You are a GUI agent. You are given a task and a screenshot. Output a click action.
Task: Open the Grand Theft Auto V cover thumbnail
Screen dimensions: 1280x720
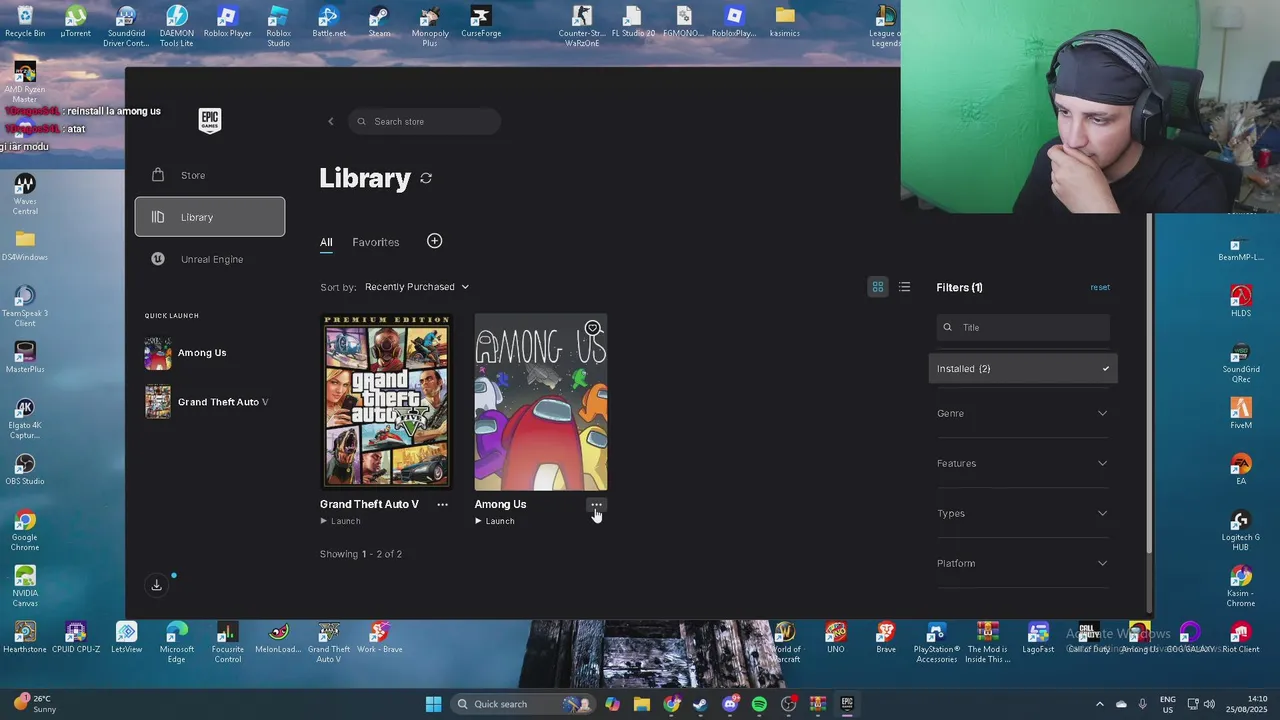coord(386,402)
